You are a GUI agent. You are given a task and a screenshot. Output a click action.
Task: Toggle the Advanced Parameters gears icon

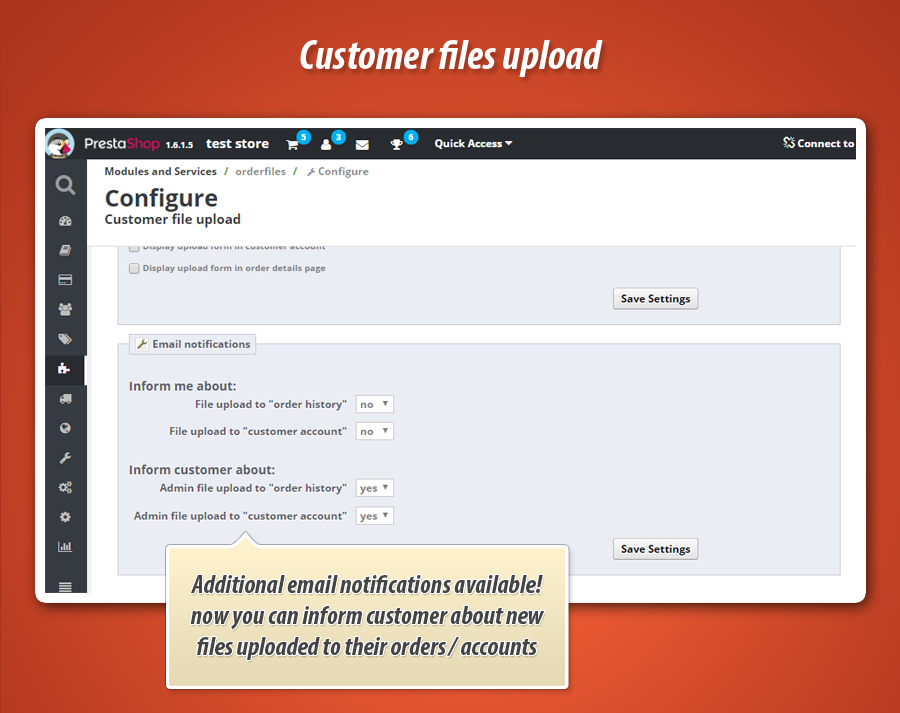65,487
